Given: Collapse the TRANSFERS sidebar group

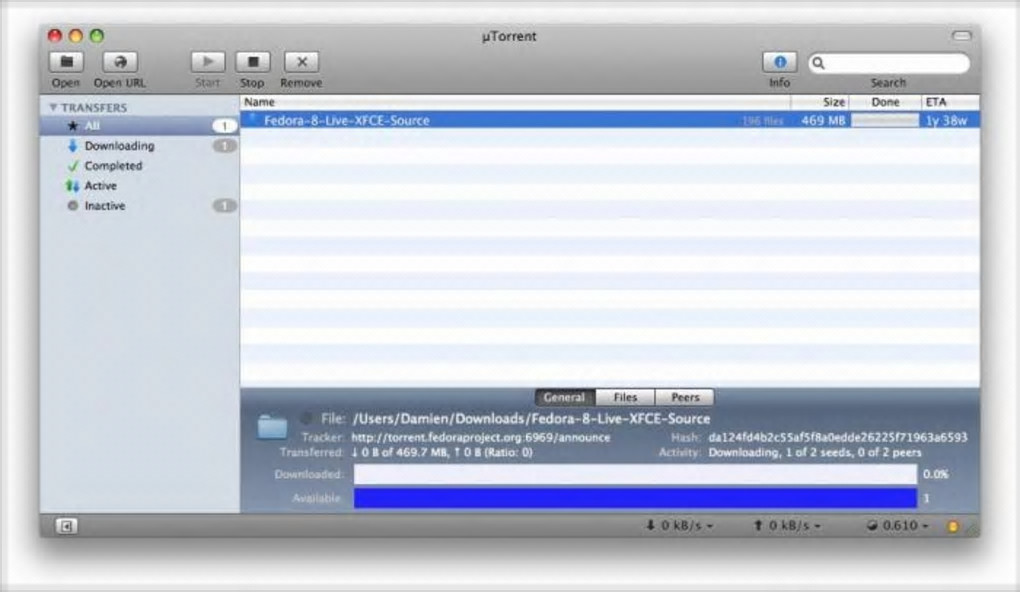Looking at the screenshot, I should point(53,107).
